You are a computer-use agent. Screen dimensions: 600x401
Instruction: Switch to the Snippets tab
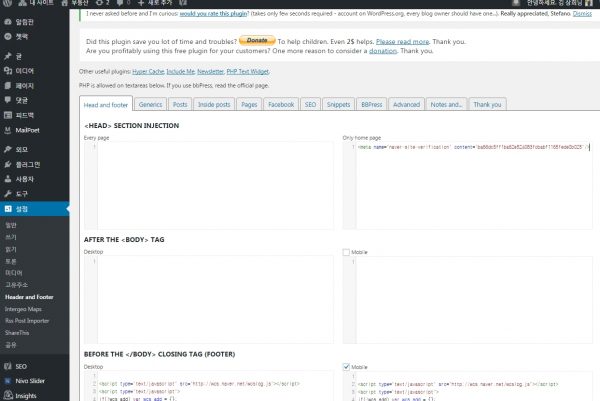coord(338,104)
